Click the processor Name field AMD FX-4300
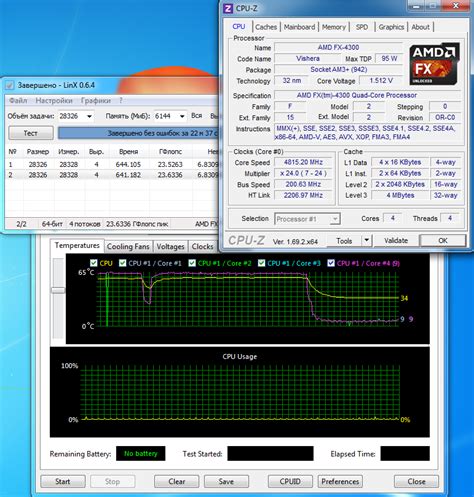Viewport: 474px width, 497px height. 338,47
